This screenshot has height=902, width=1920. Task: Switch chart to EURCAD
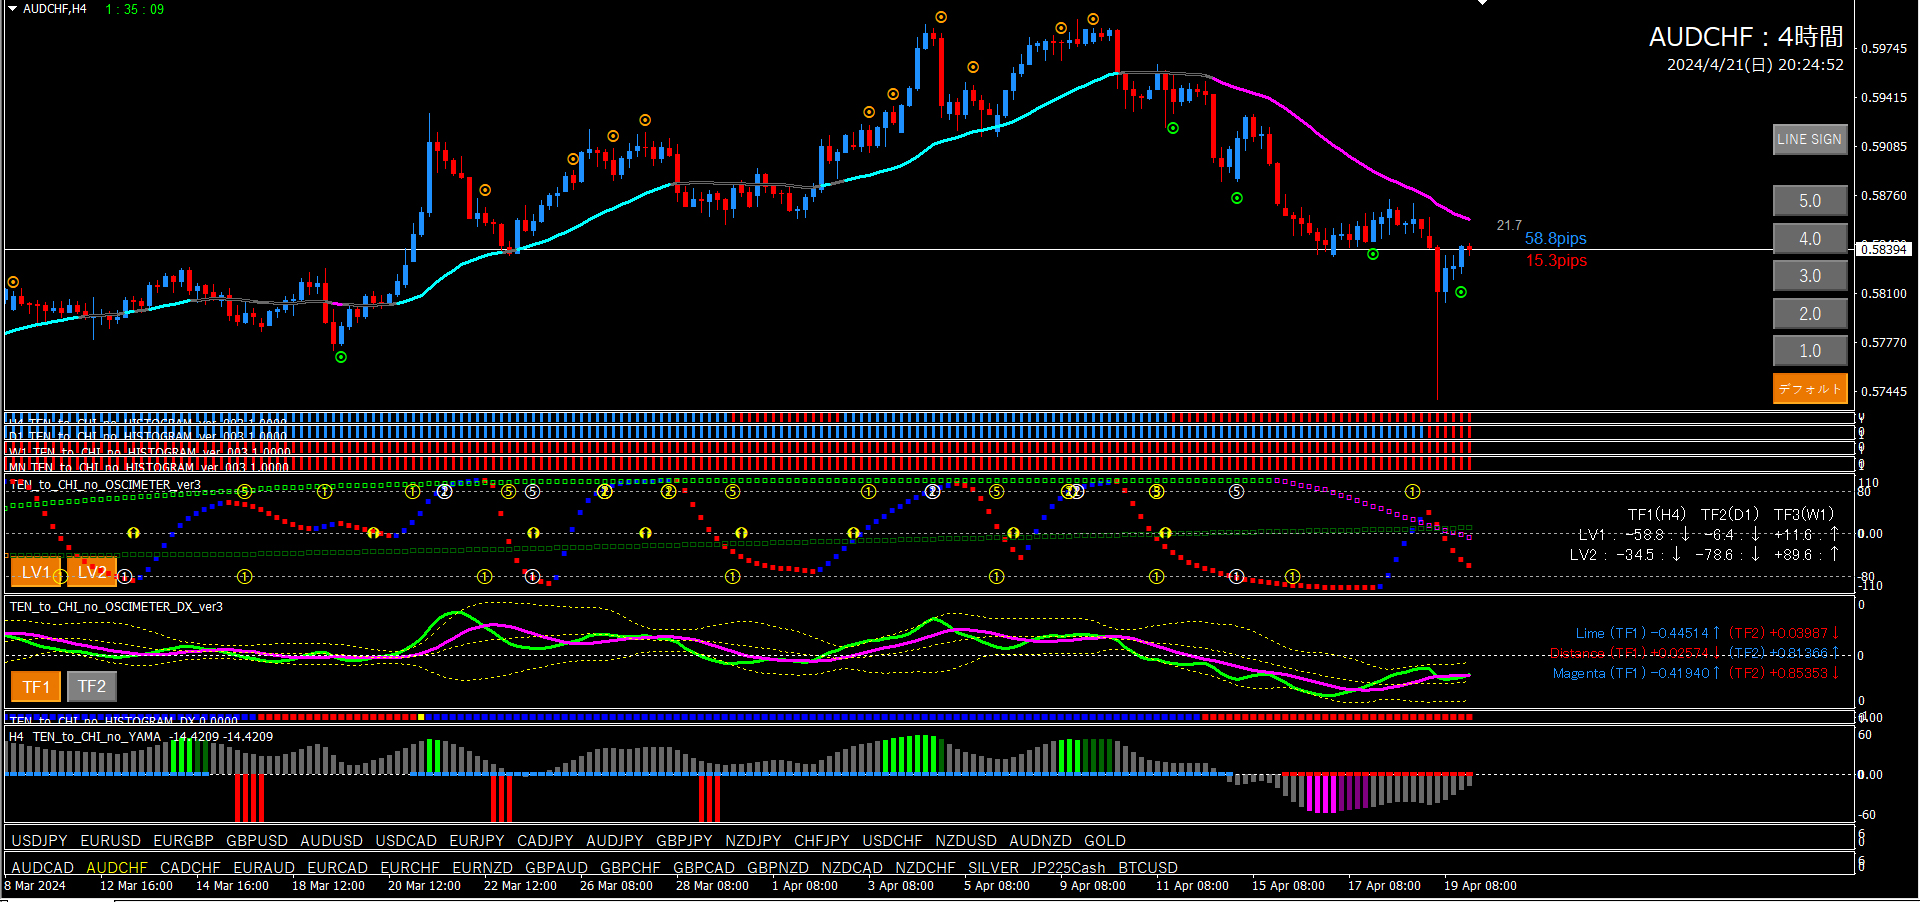point(337,868)
